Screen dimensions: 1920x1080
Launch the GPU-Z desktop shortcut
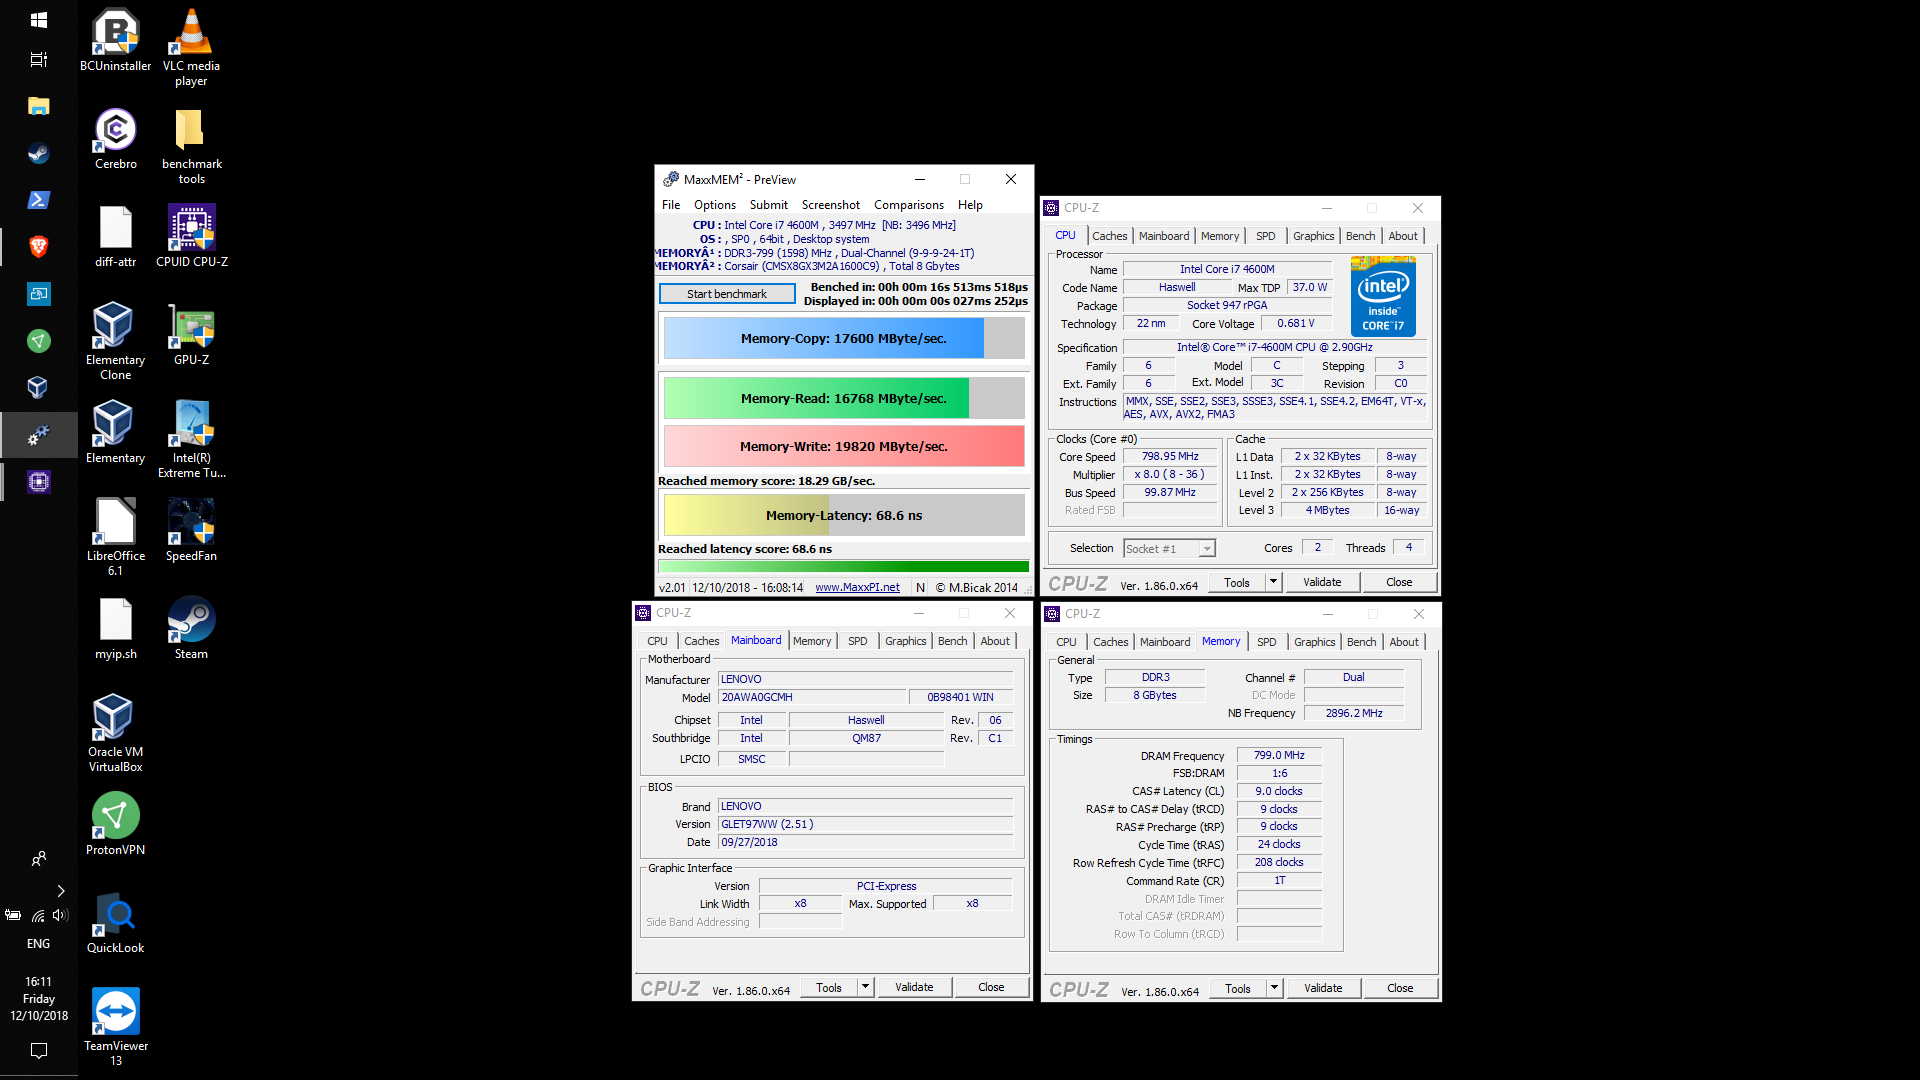tap(191, 334)
